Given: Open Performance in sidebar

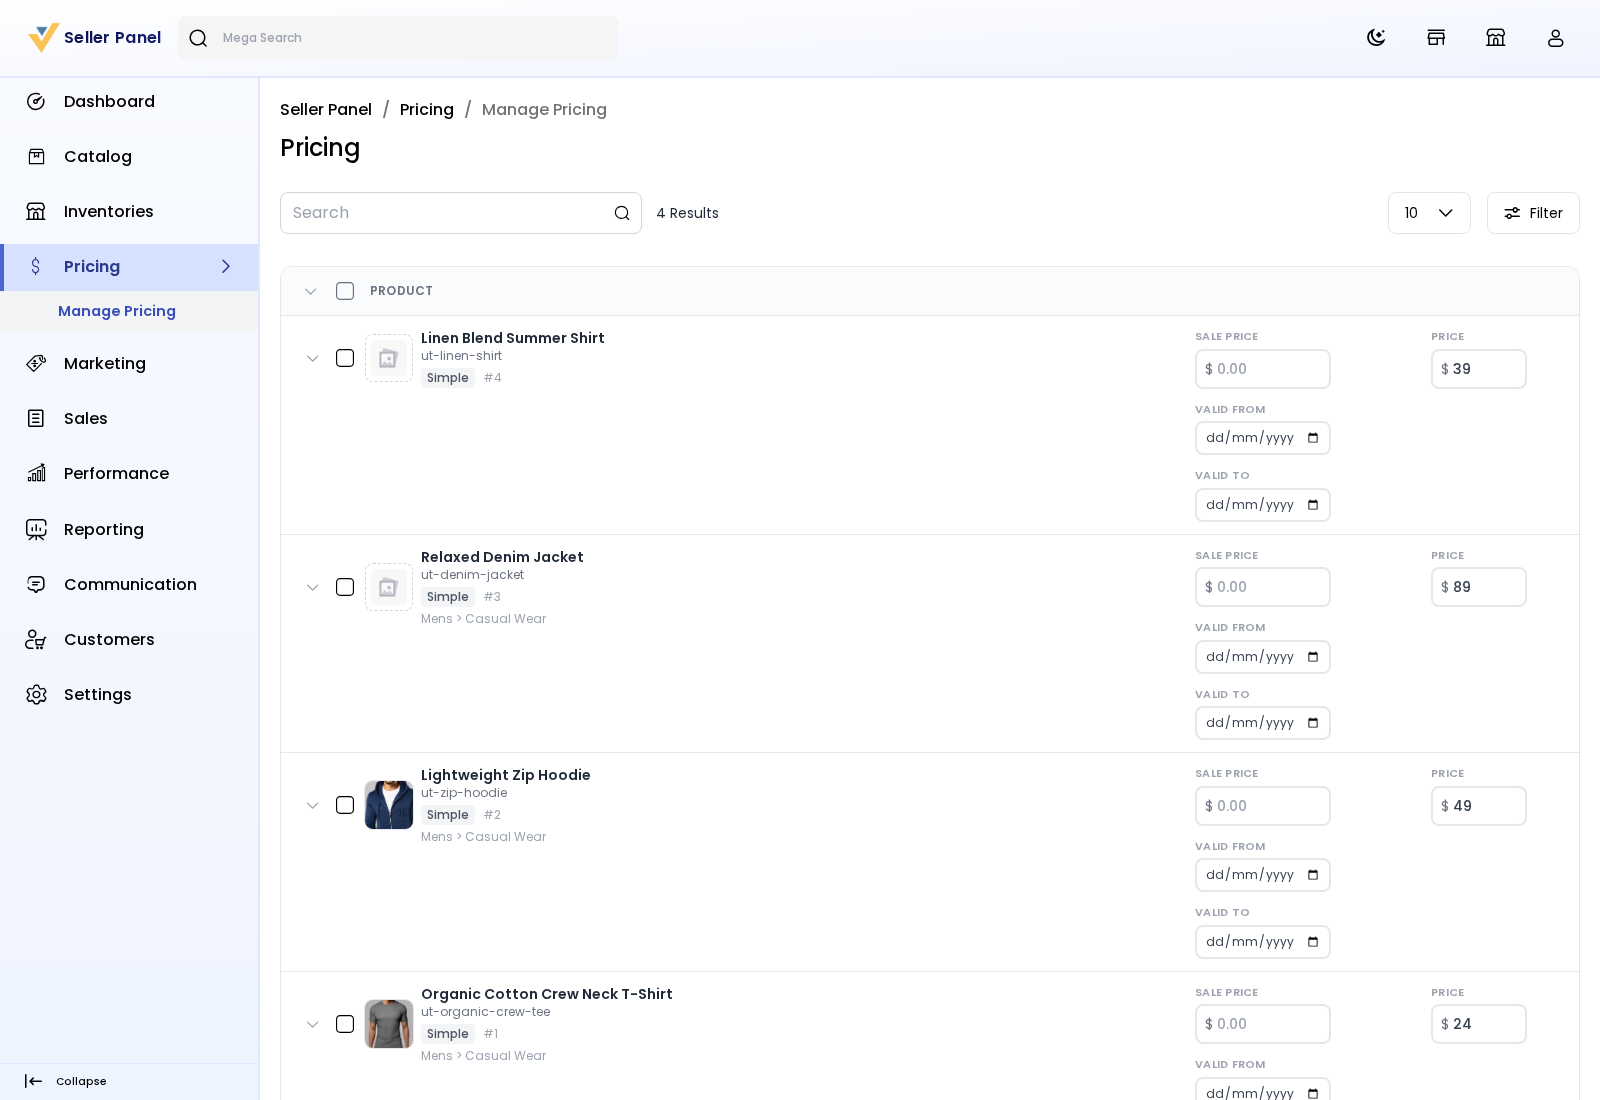Looking at the screenshot, I should pos(129,474).
